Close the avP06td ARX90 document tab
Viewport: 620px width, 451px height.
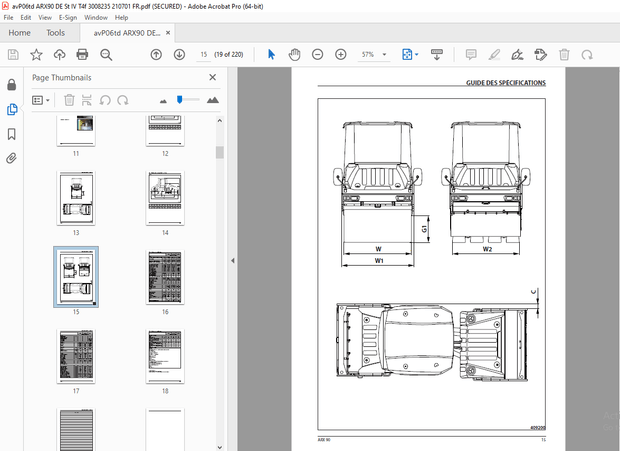point(168,33)
